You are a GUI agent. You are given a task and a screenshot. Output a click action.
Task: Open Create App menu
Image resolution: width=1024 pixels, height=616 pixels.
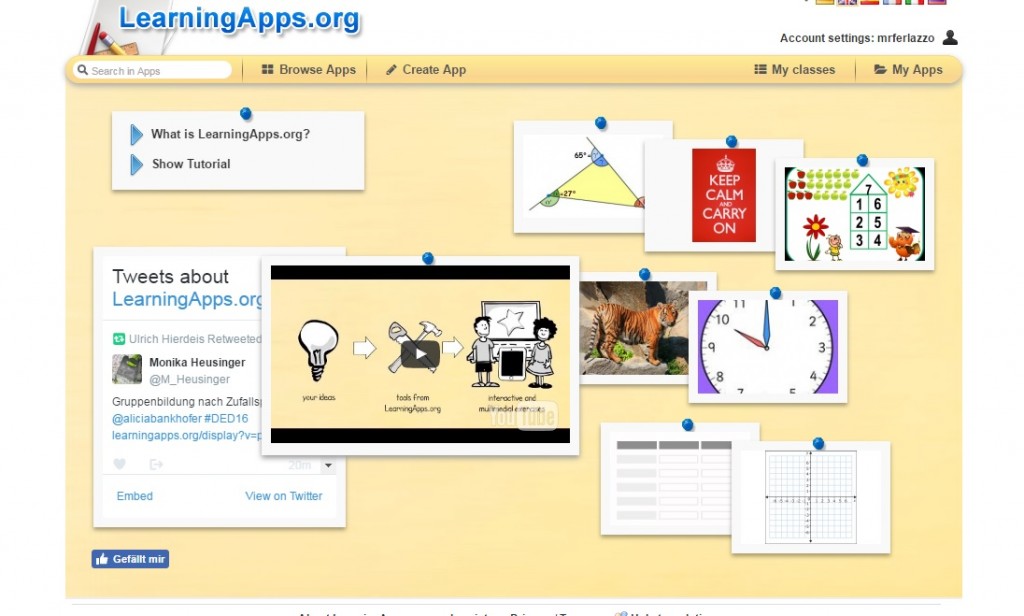click(x=426, y=69)
